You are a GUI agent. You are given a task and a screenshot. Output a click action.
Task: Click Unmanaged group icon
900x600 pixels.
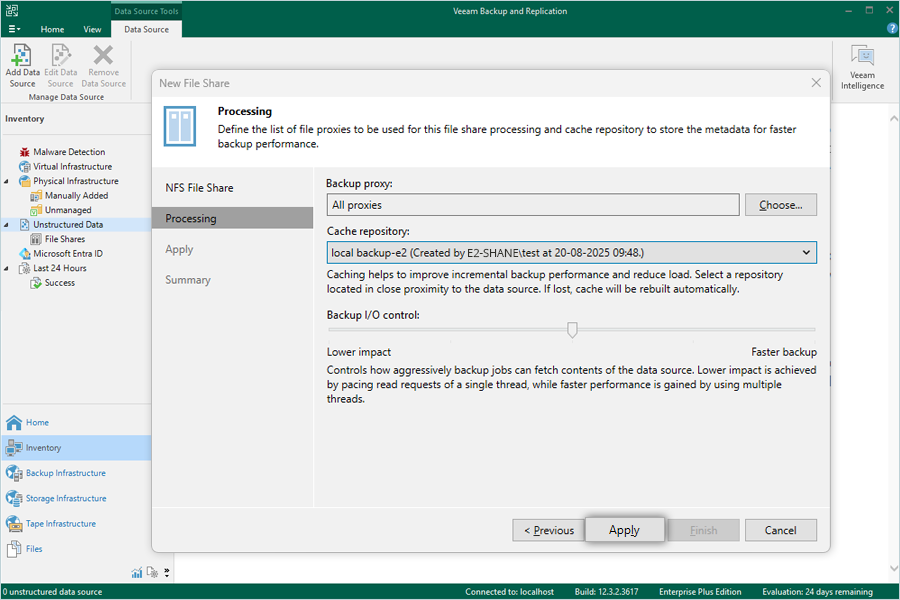click(36, 210)
